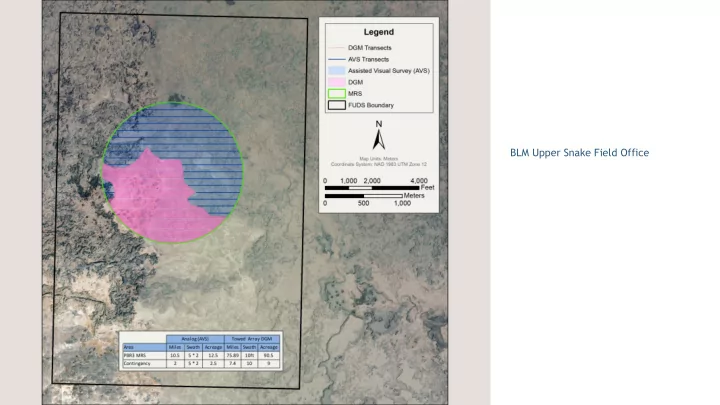This screenshot has height=405, width=720.
Task: Click the 'Legend' heading
Action: pyautogui.click(x=379, y=32)
